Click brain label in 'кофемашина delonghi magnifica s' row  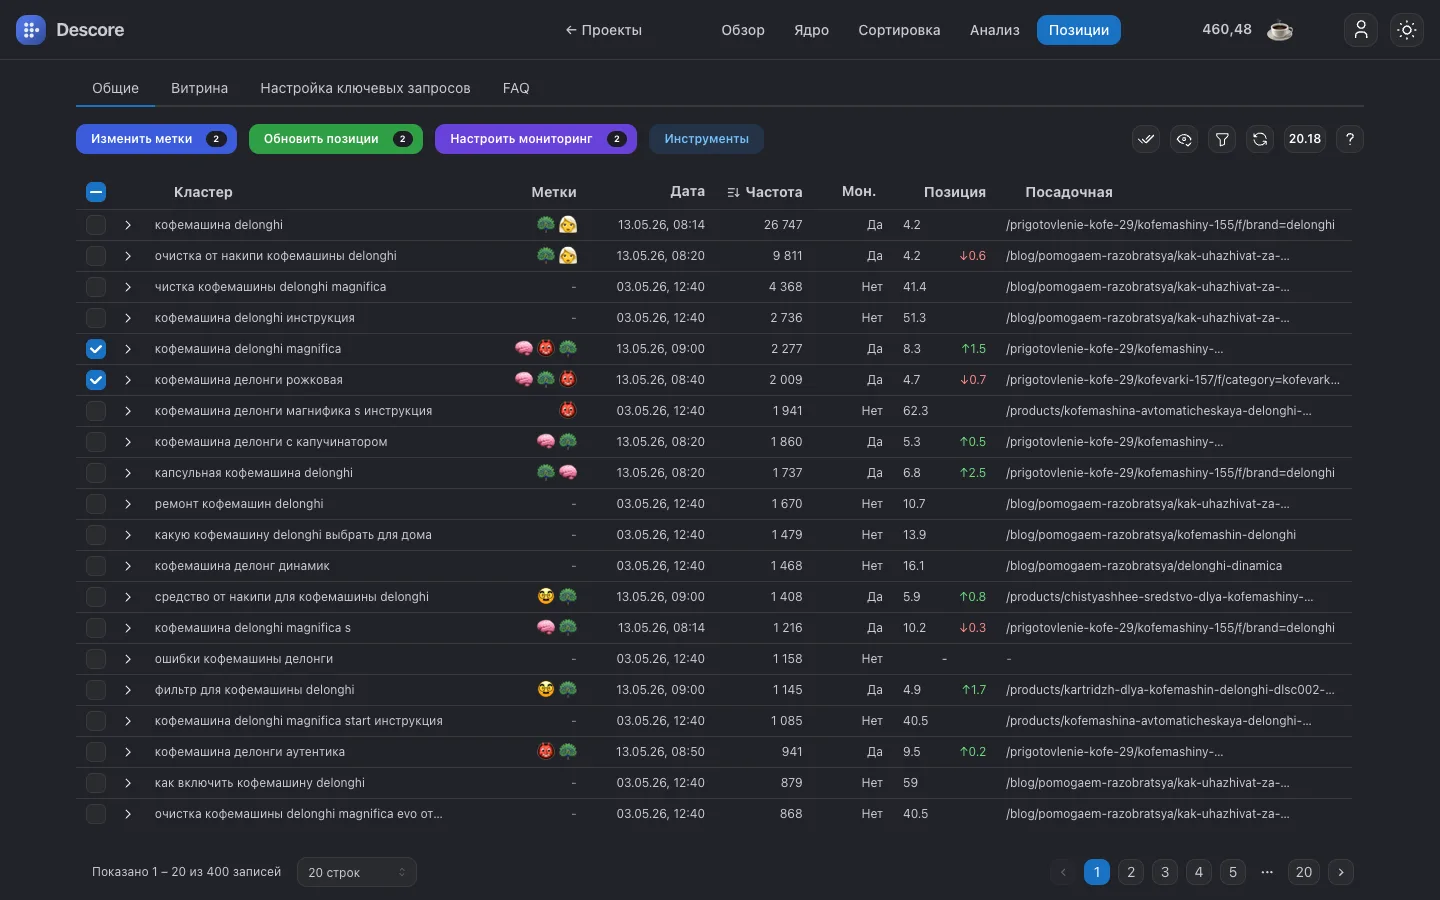546,628
